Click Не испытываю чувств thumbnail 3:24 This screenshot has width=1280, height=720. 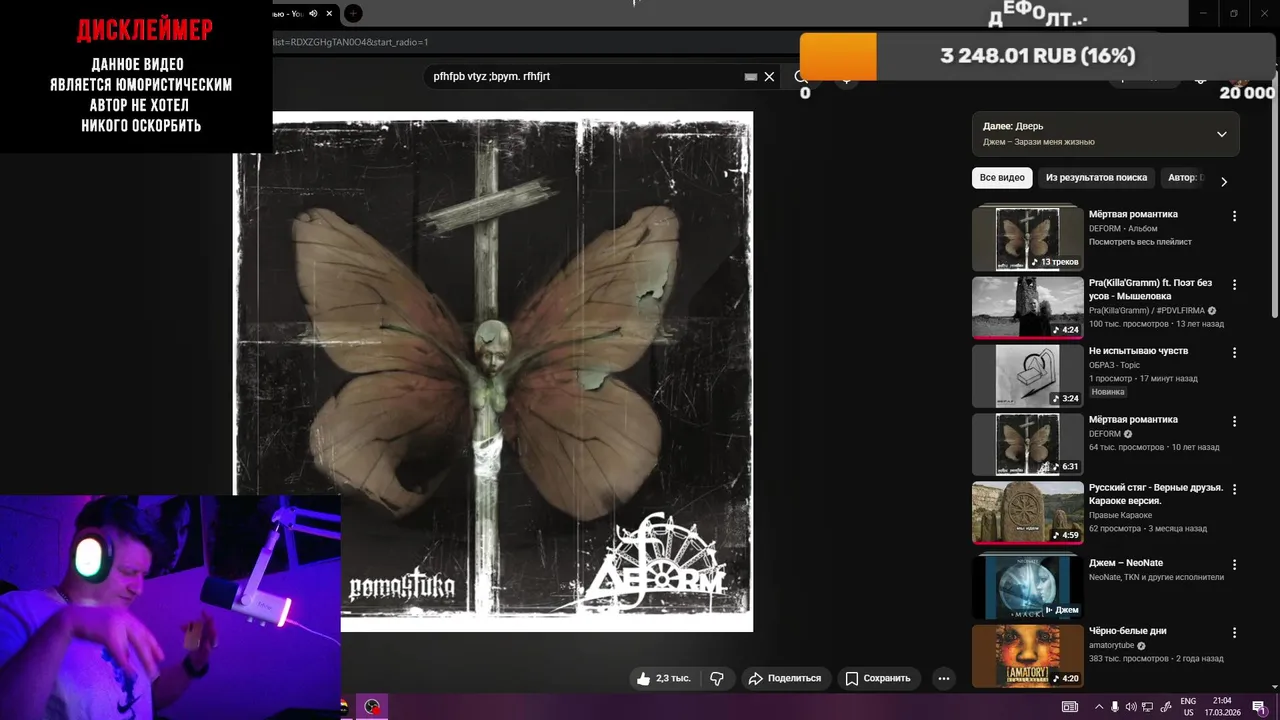tap(1028, 376)
